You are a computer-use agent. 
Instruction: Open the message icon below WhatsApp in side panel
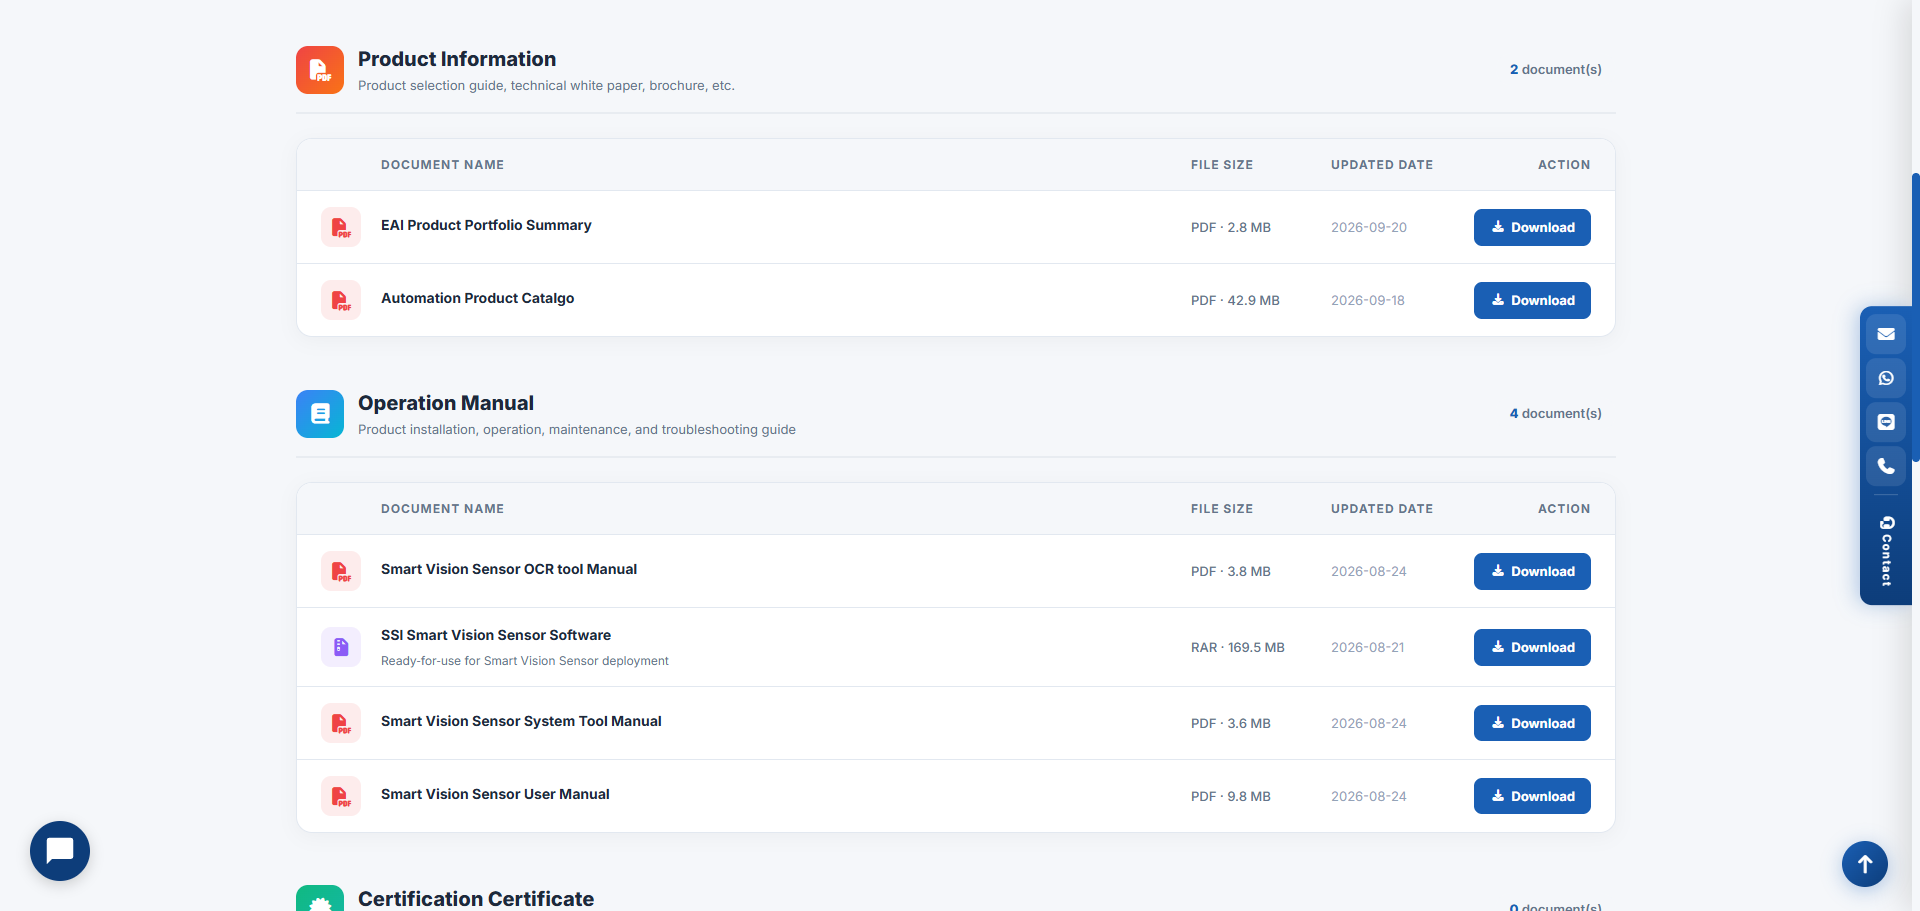coord(1886,422)
